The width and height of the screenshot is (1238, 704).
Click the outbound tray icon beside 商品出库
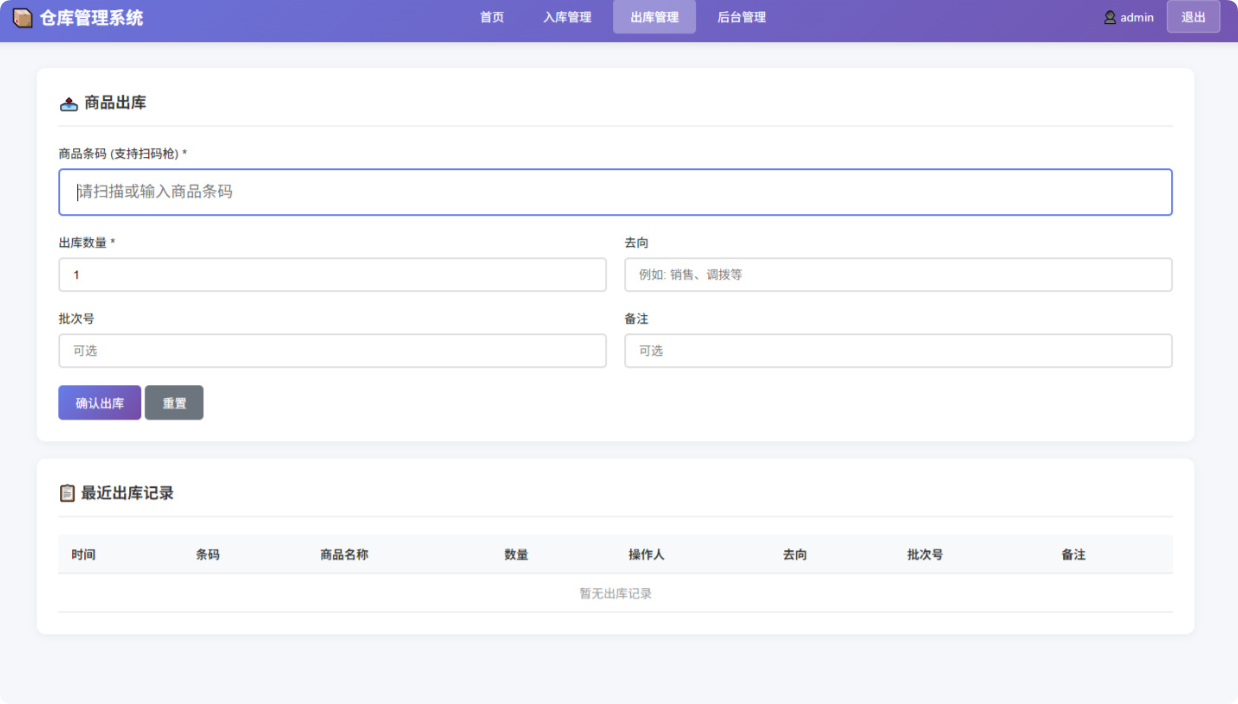coord(69,103)
